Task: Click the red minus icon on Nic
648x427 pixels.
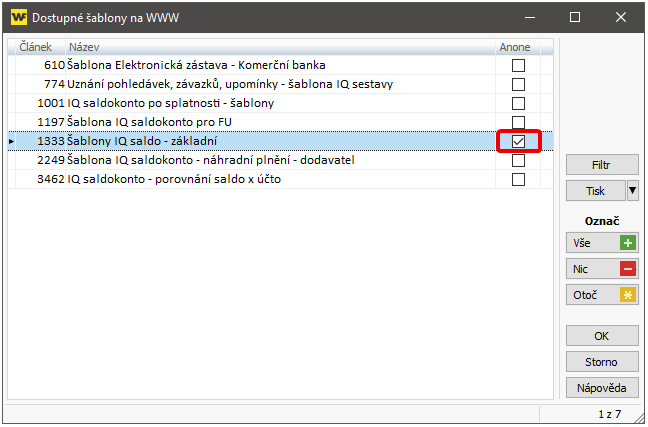Action: [x=628, y=269]
